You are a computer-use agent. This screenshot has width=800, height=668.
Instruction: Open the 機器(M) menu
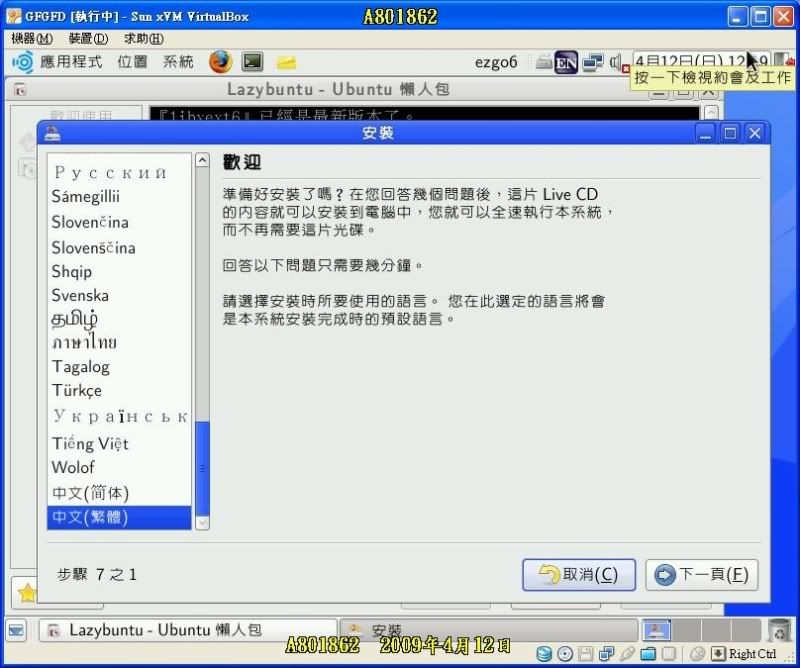coord(32,38)
